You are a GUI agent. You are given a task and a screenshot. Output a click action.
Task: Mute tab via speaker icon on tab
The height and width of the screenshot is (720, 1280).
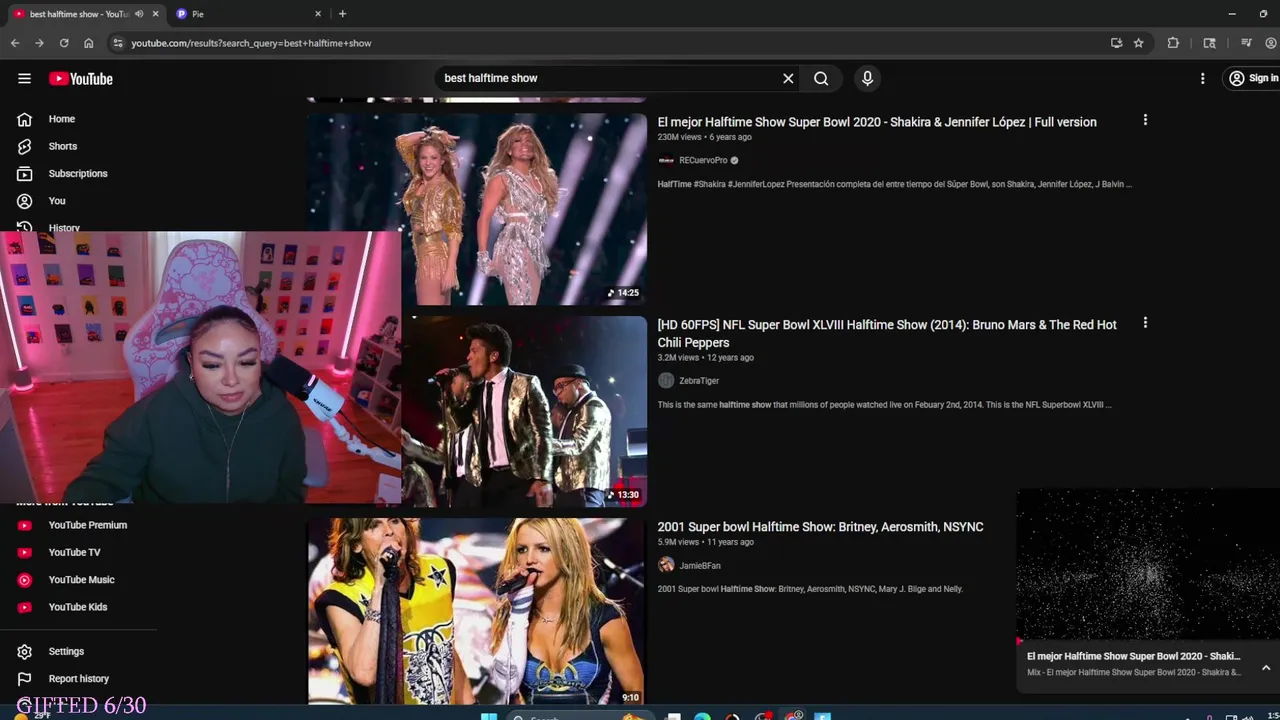(x=139, y=14)
